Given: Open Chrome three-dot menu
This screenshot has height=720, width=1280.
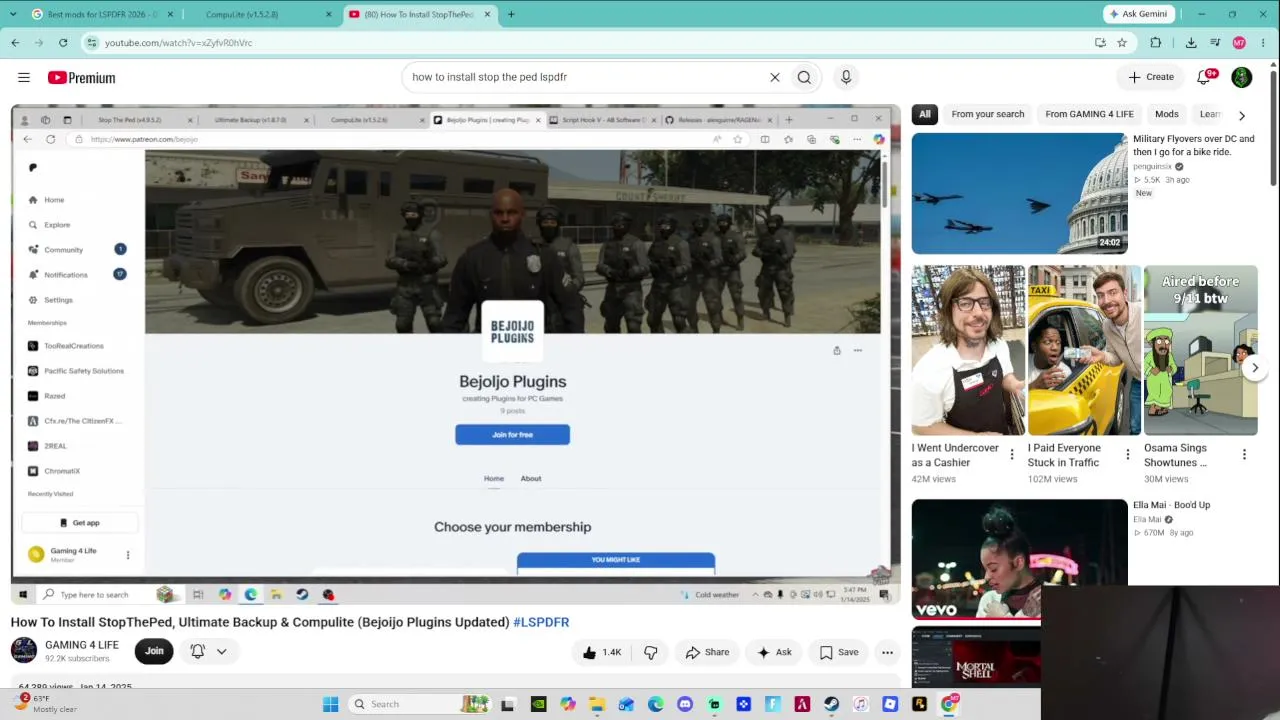Looking at the screenshot, I should (x=1264, y=42).
